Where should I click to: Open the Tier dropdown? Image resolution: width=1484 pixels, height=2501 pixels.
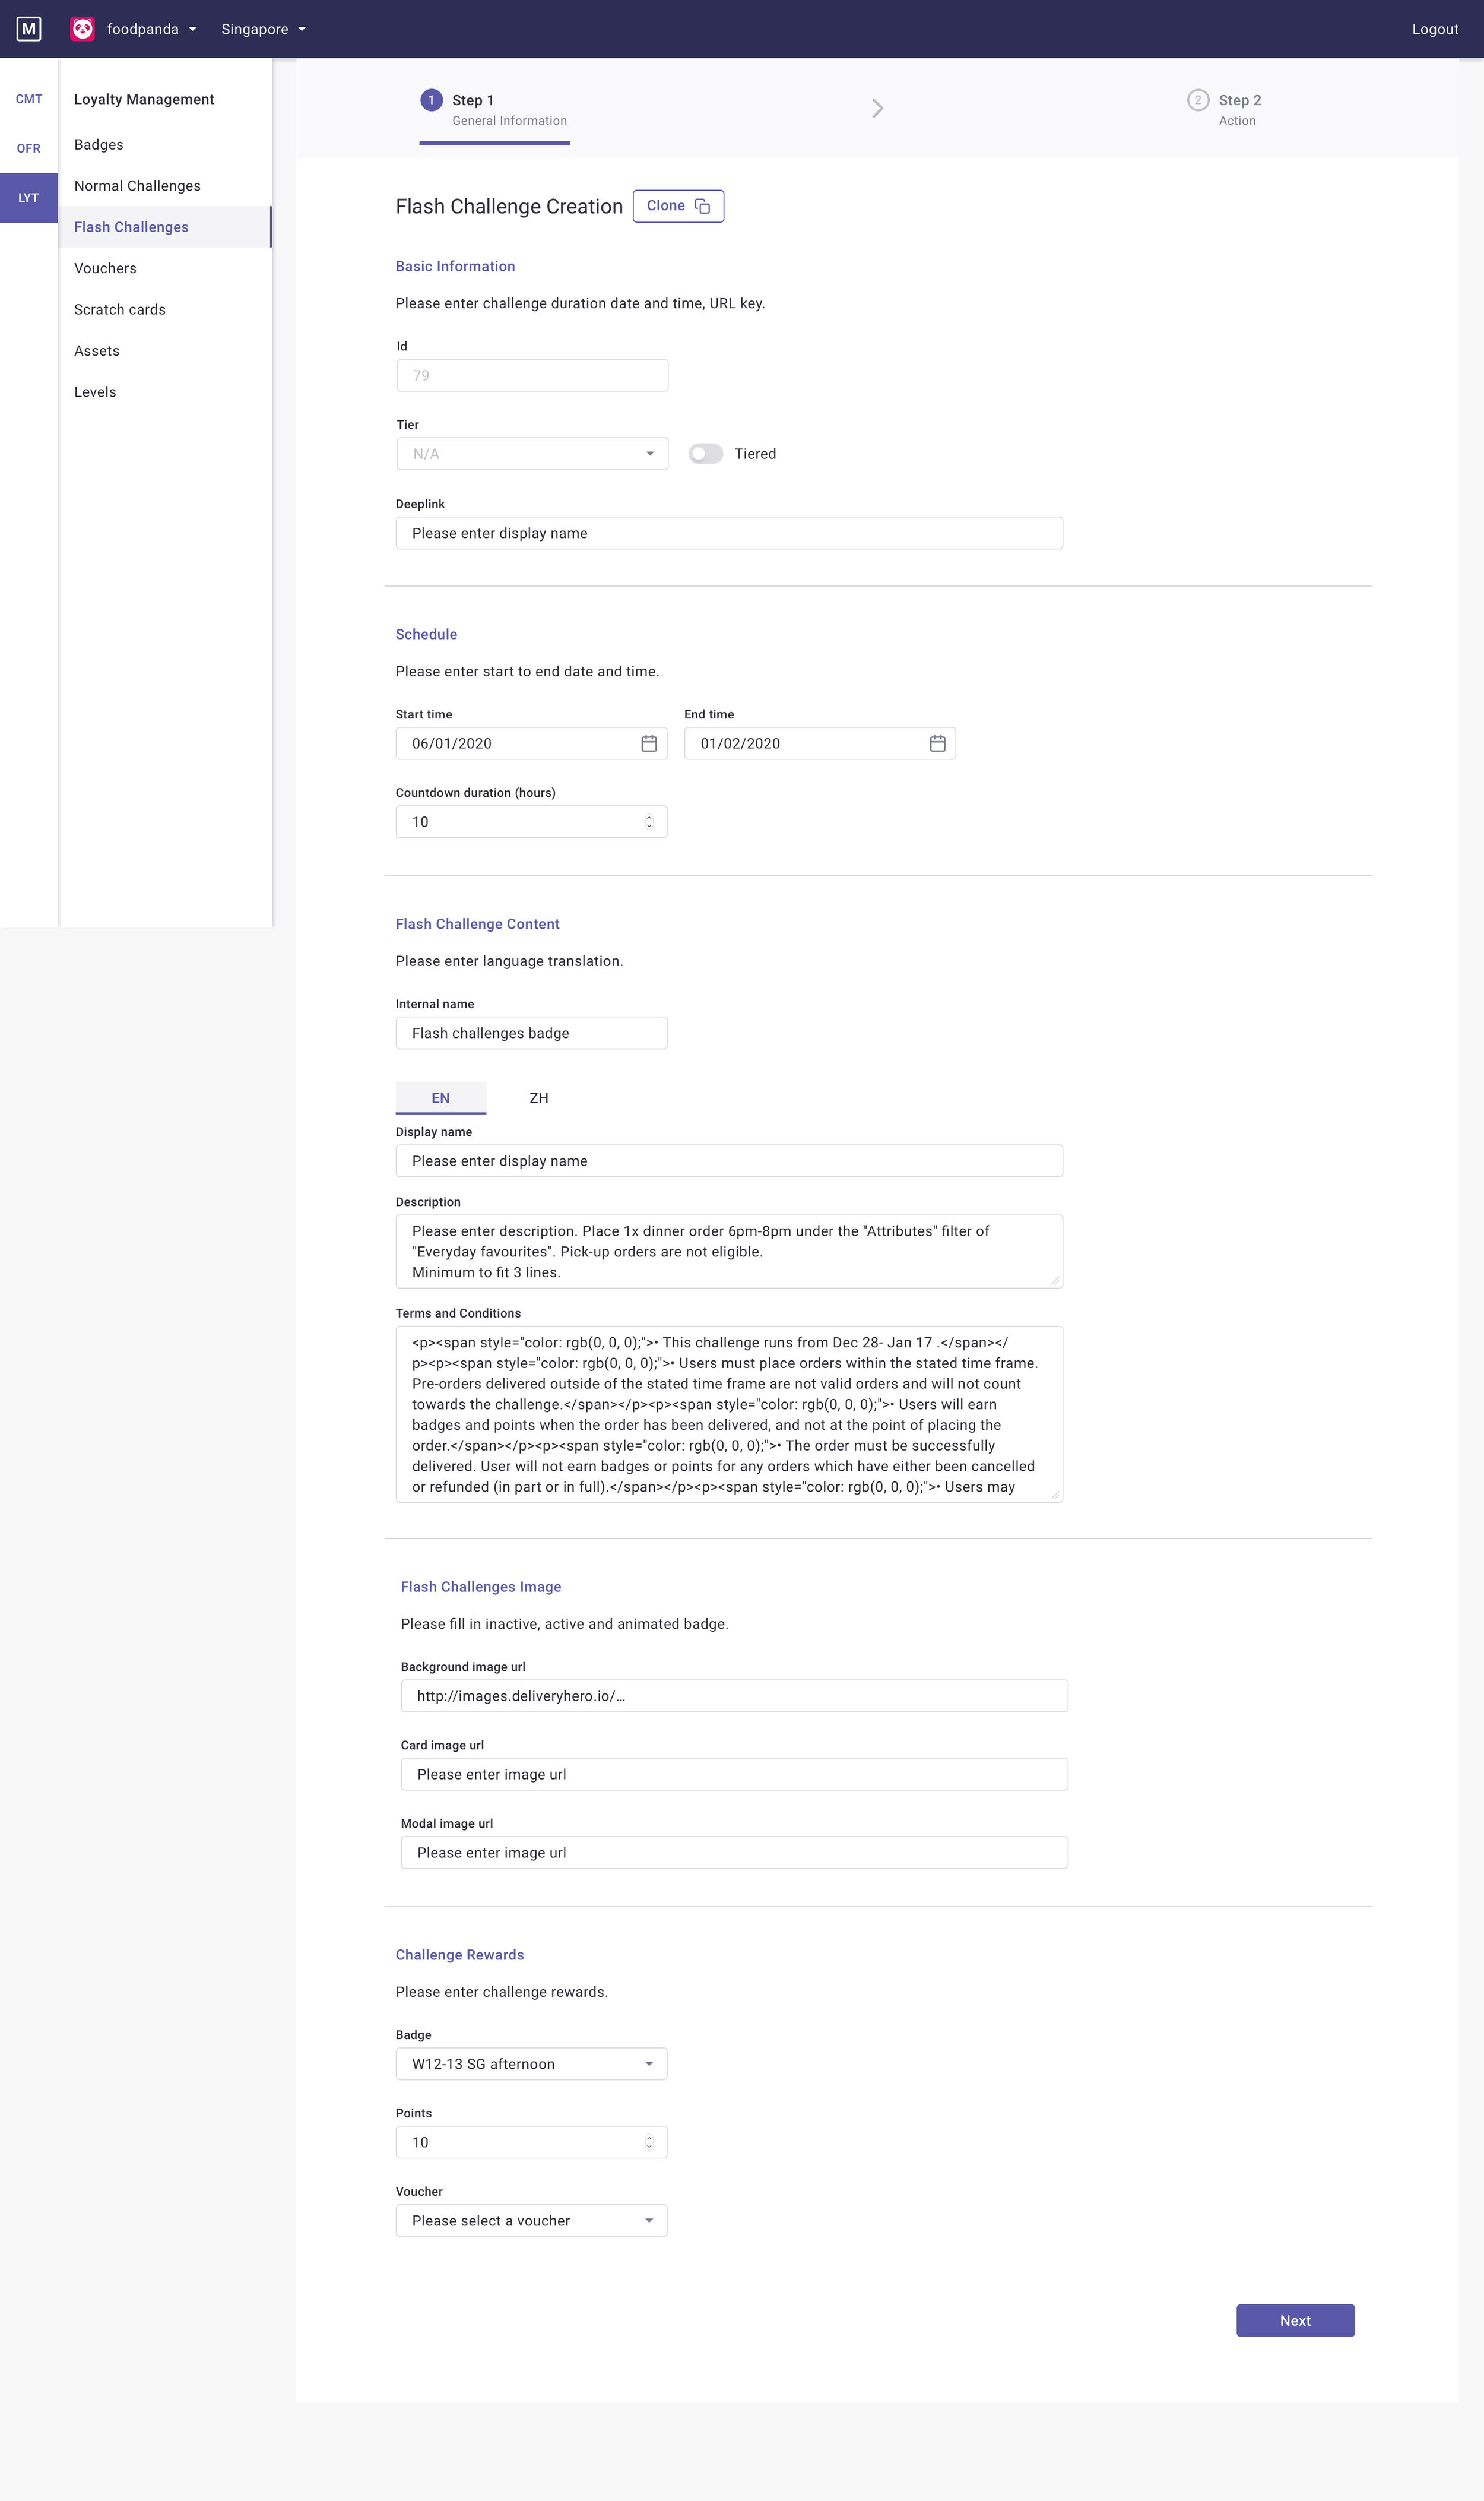point(531,454)
